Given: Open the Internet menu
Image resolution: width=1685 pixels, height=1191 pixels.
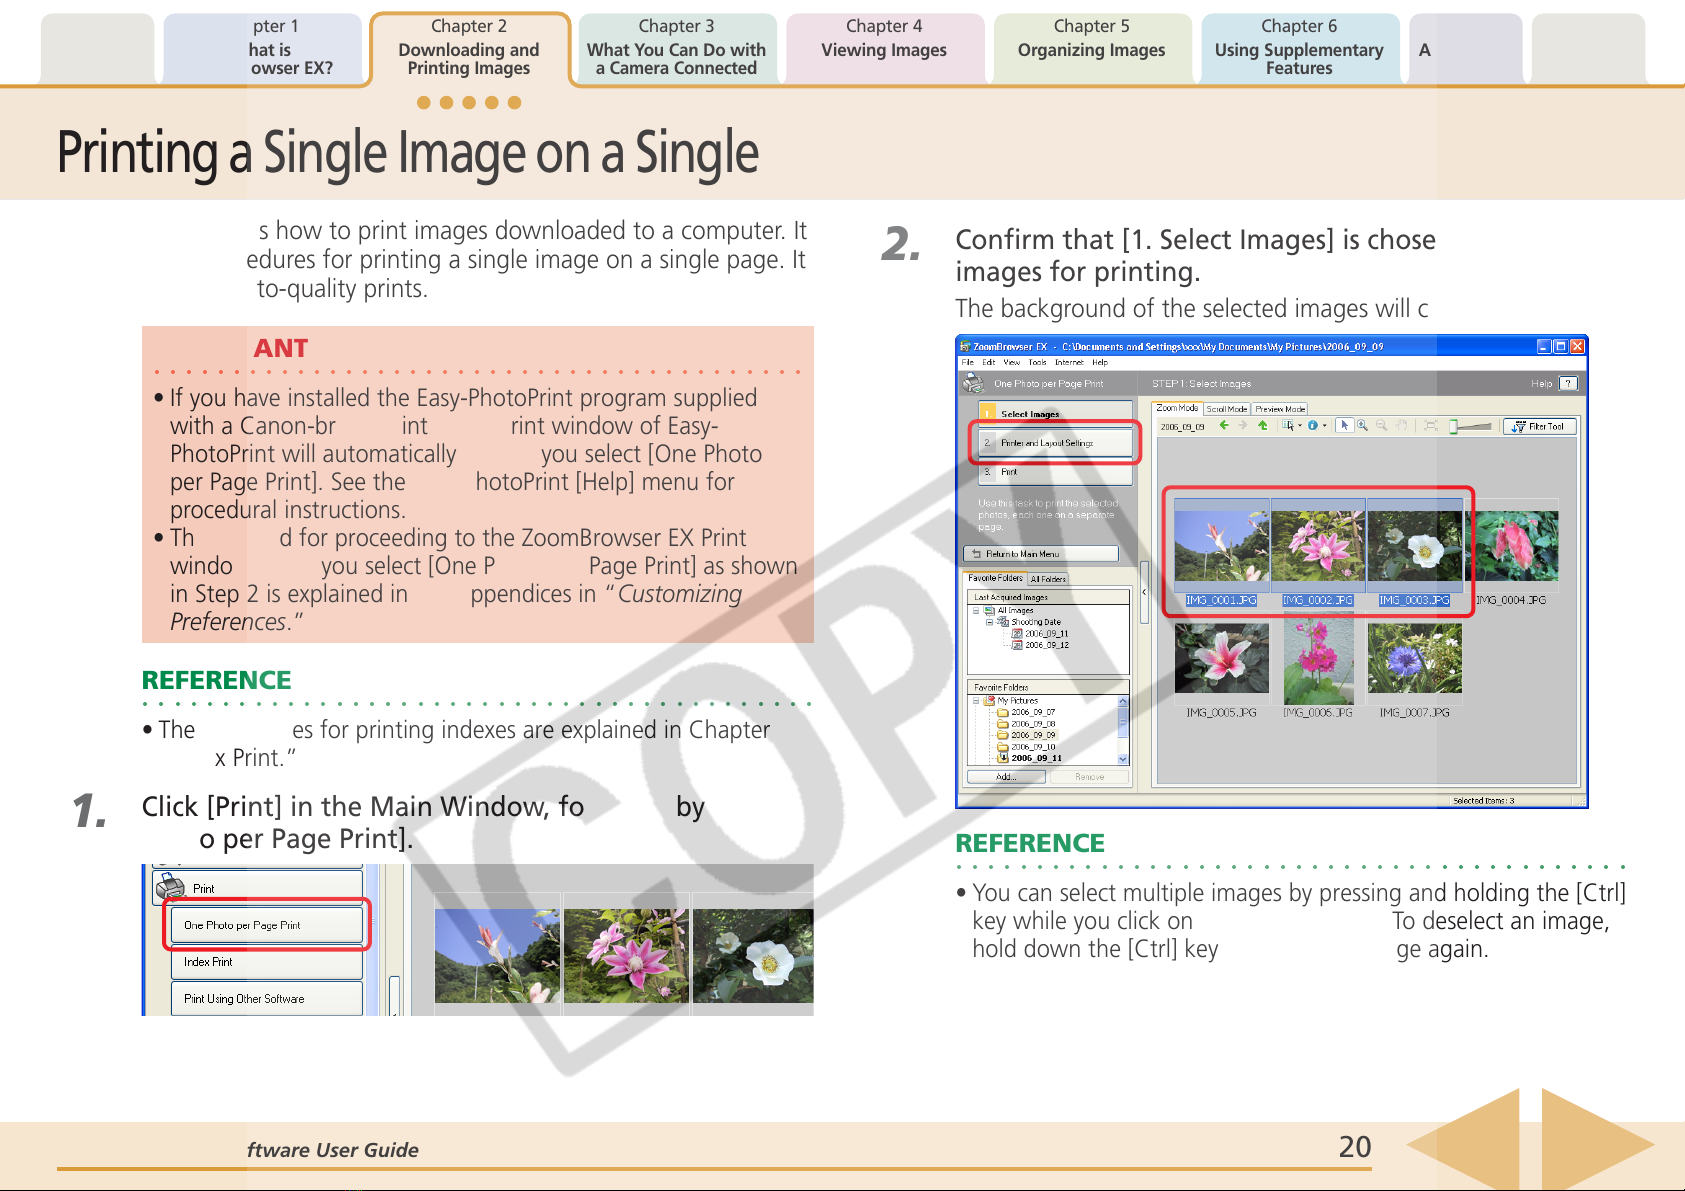Looking at the screenshot, I should (1069, 362).
